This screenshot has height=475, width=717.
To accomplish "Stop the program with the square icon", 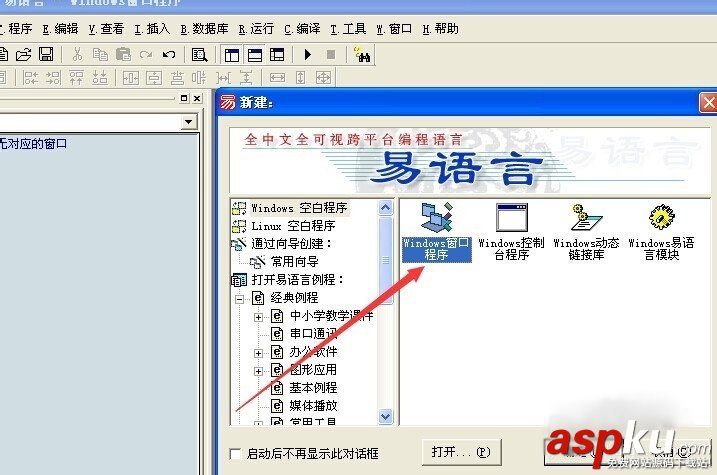I will (331, 55).
